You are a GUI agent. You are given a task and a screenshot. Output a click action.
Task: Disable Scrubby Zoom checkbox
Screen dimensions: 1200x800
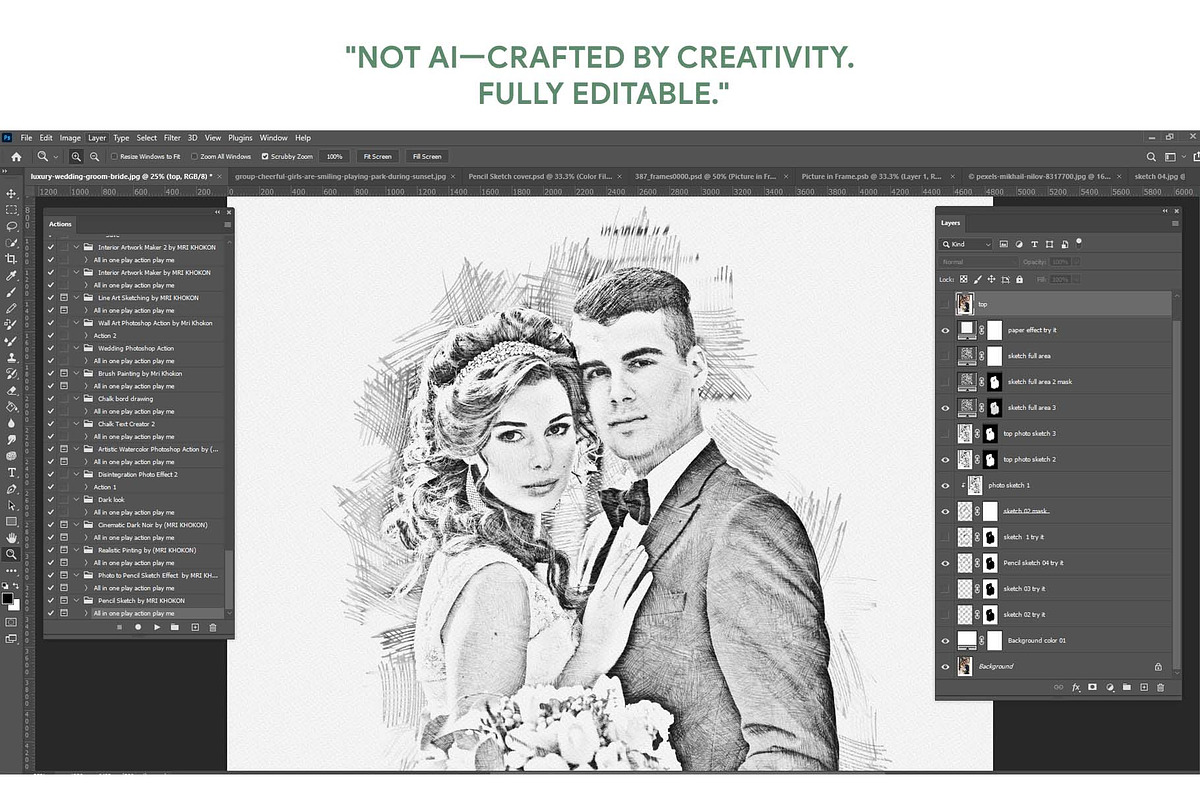pos(265,157)
